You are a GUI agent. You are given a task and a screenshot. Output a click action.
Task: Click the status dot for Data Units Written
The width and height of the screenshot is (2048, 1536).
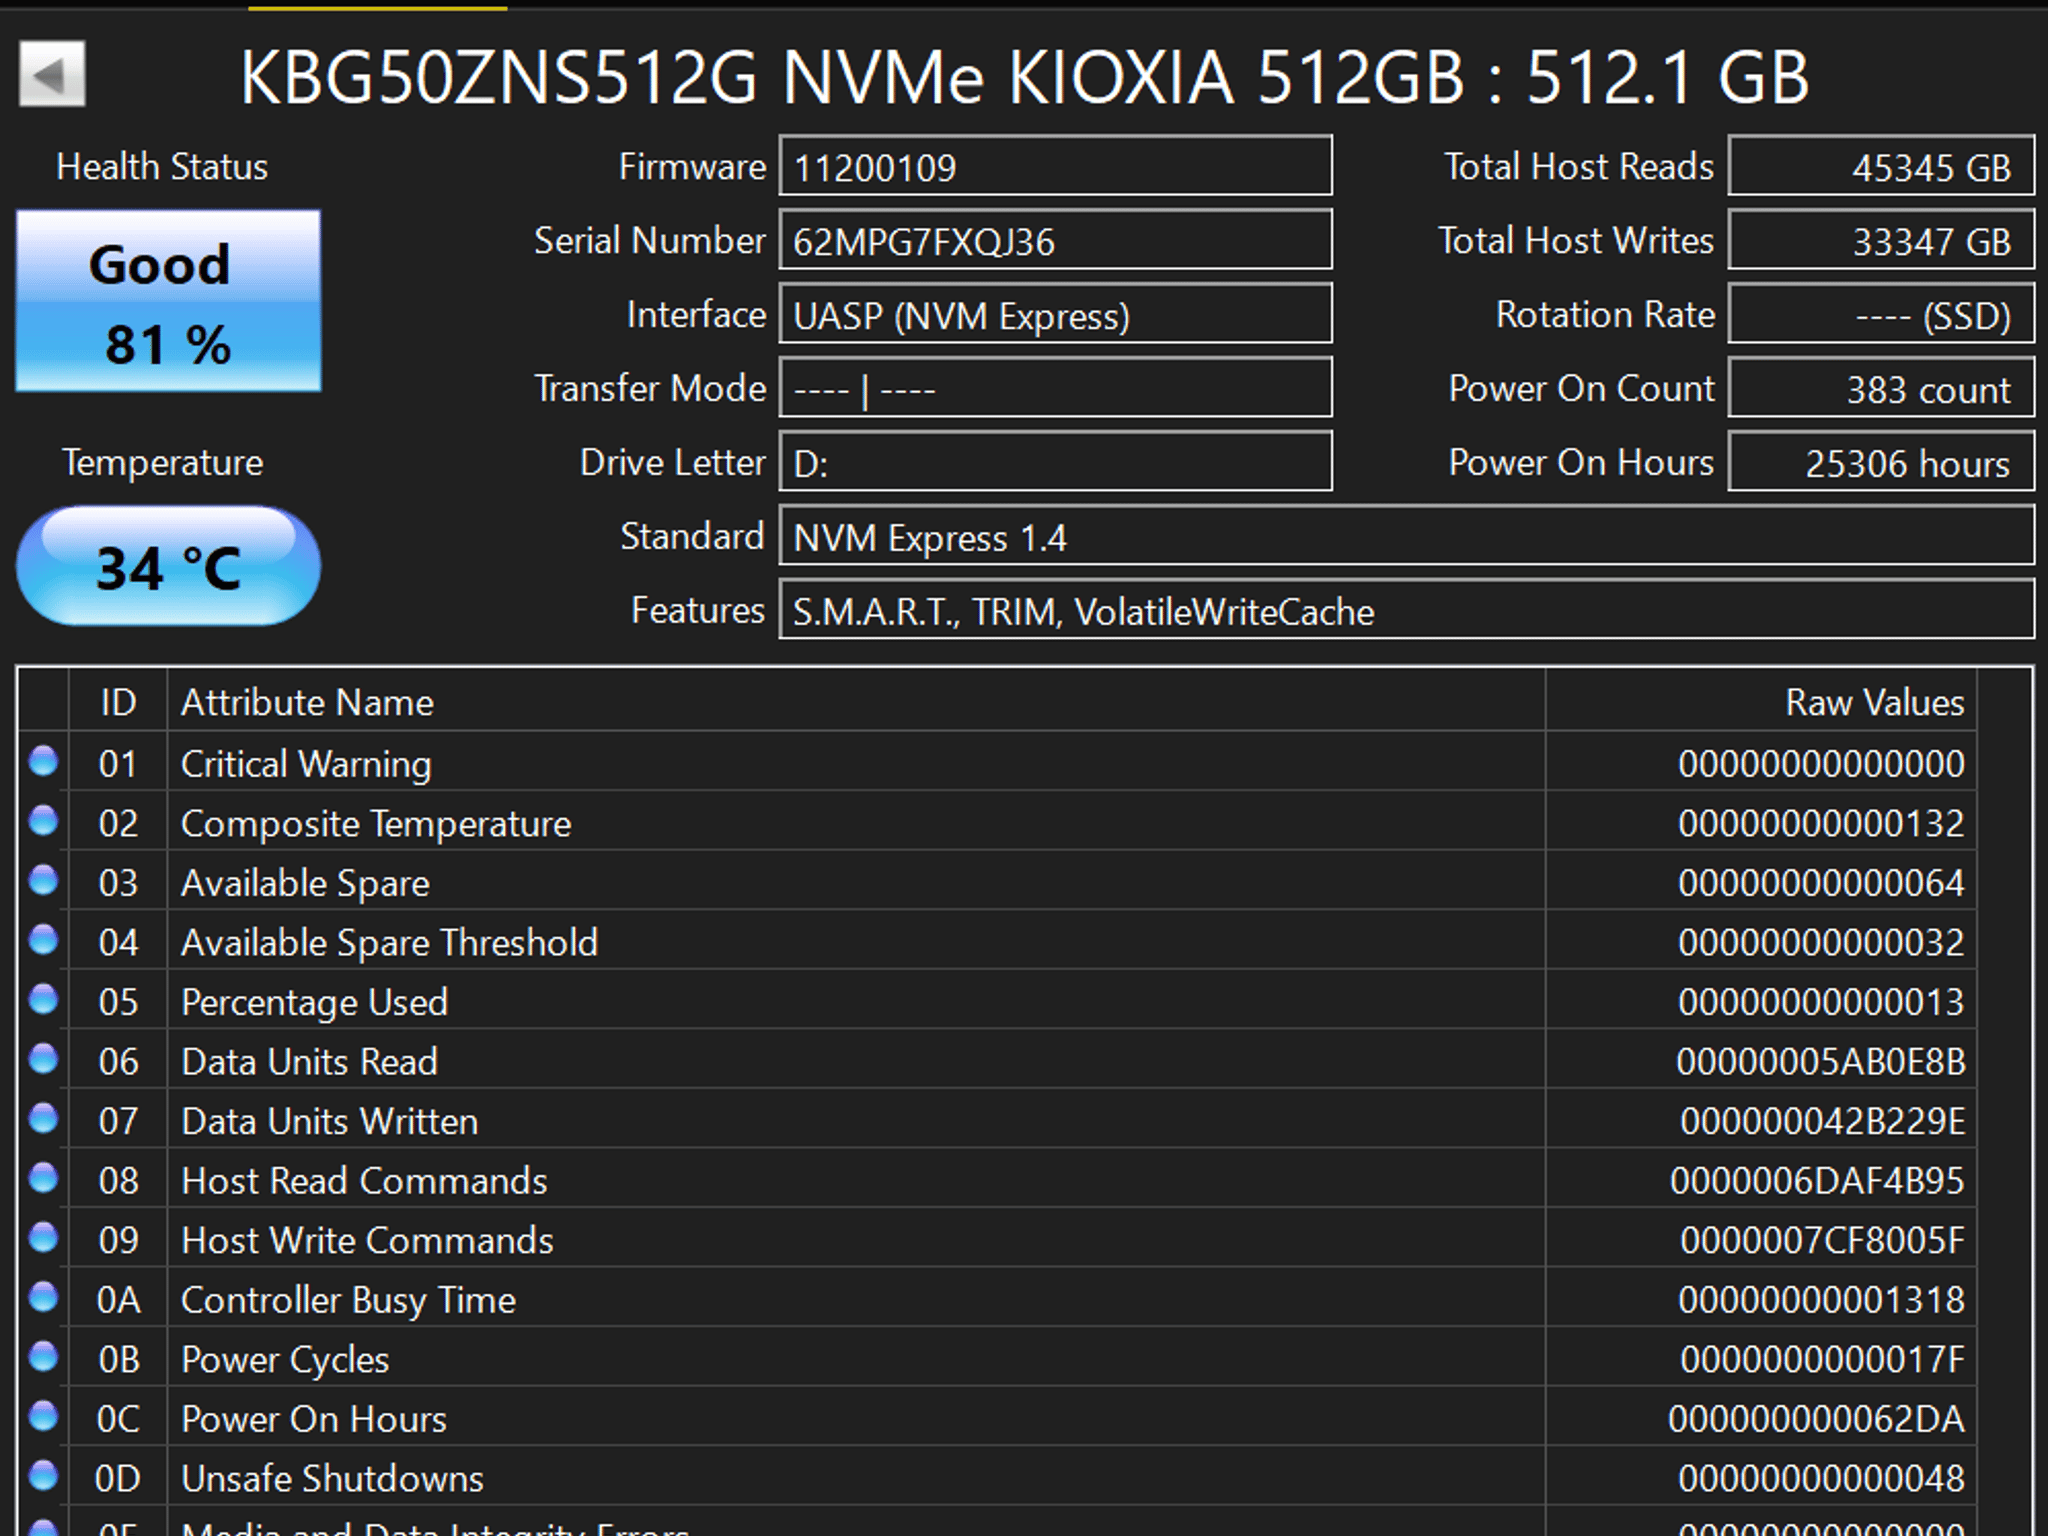tap(44, 1119)
